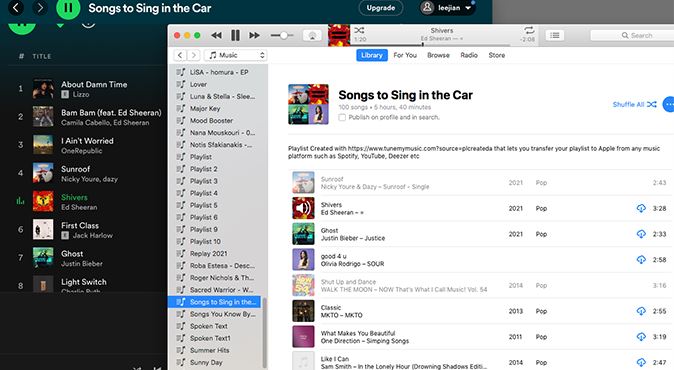Switch to the For You tab

point(405,55)
